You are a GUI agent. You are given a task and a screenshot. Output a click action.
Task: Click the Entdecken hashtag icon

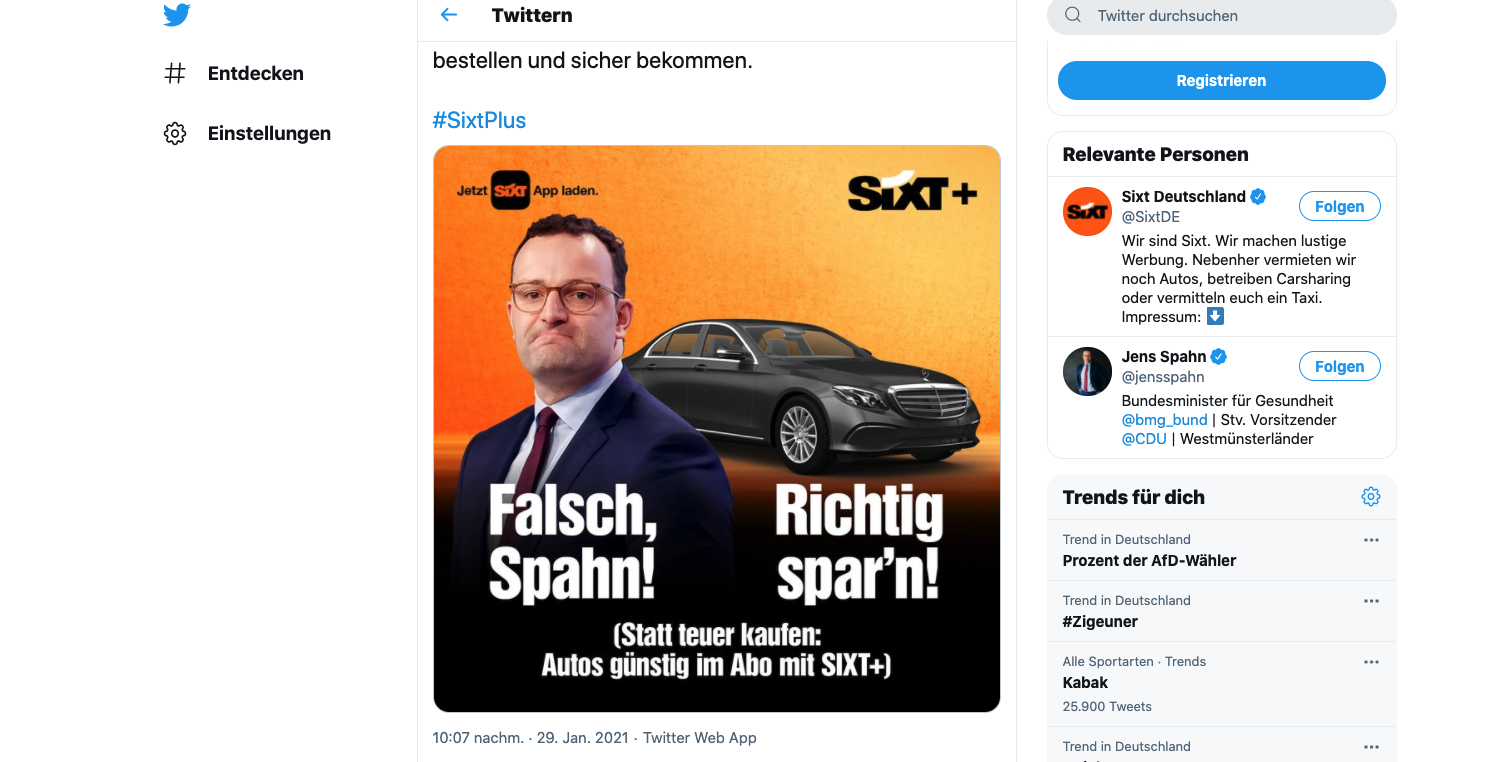click(x=175, y=73)
